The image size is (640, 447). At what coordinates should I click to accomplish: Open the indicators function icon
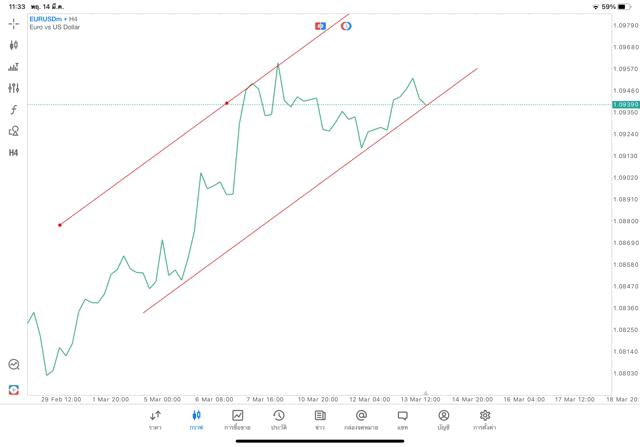[14, 110]
